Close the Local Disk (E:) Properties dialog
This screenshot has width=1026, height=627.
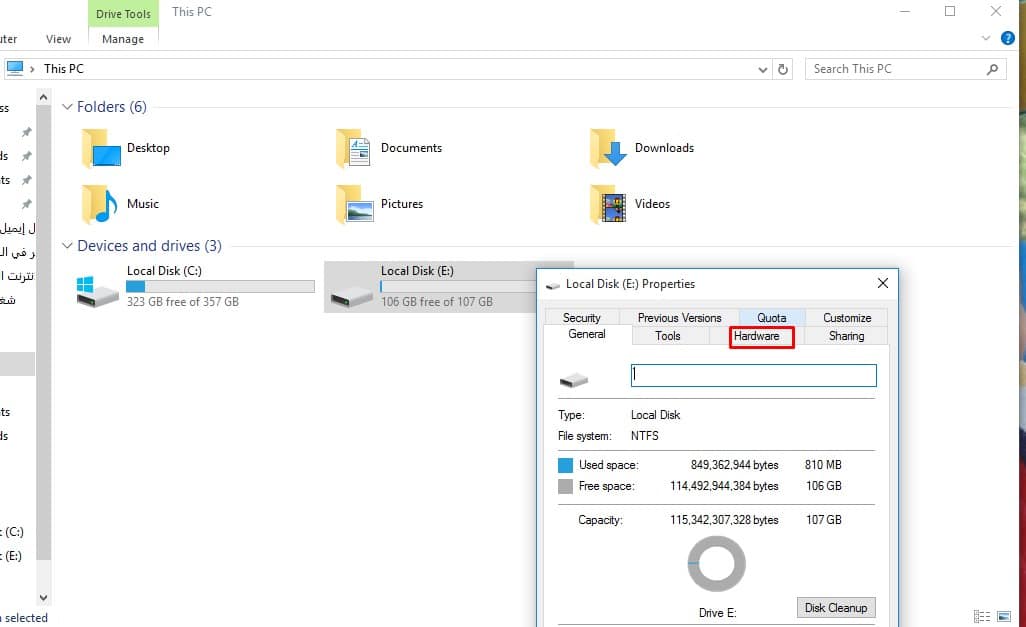[x=882, y=284]
